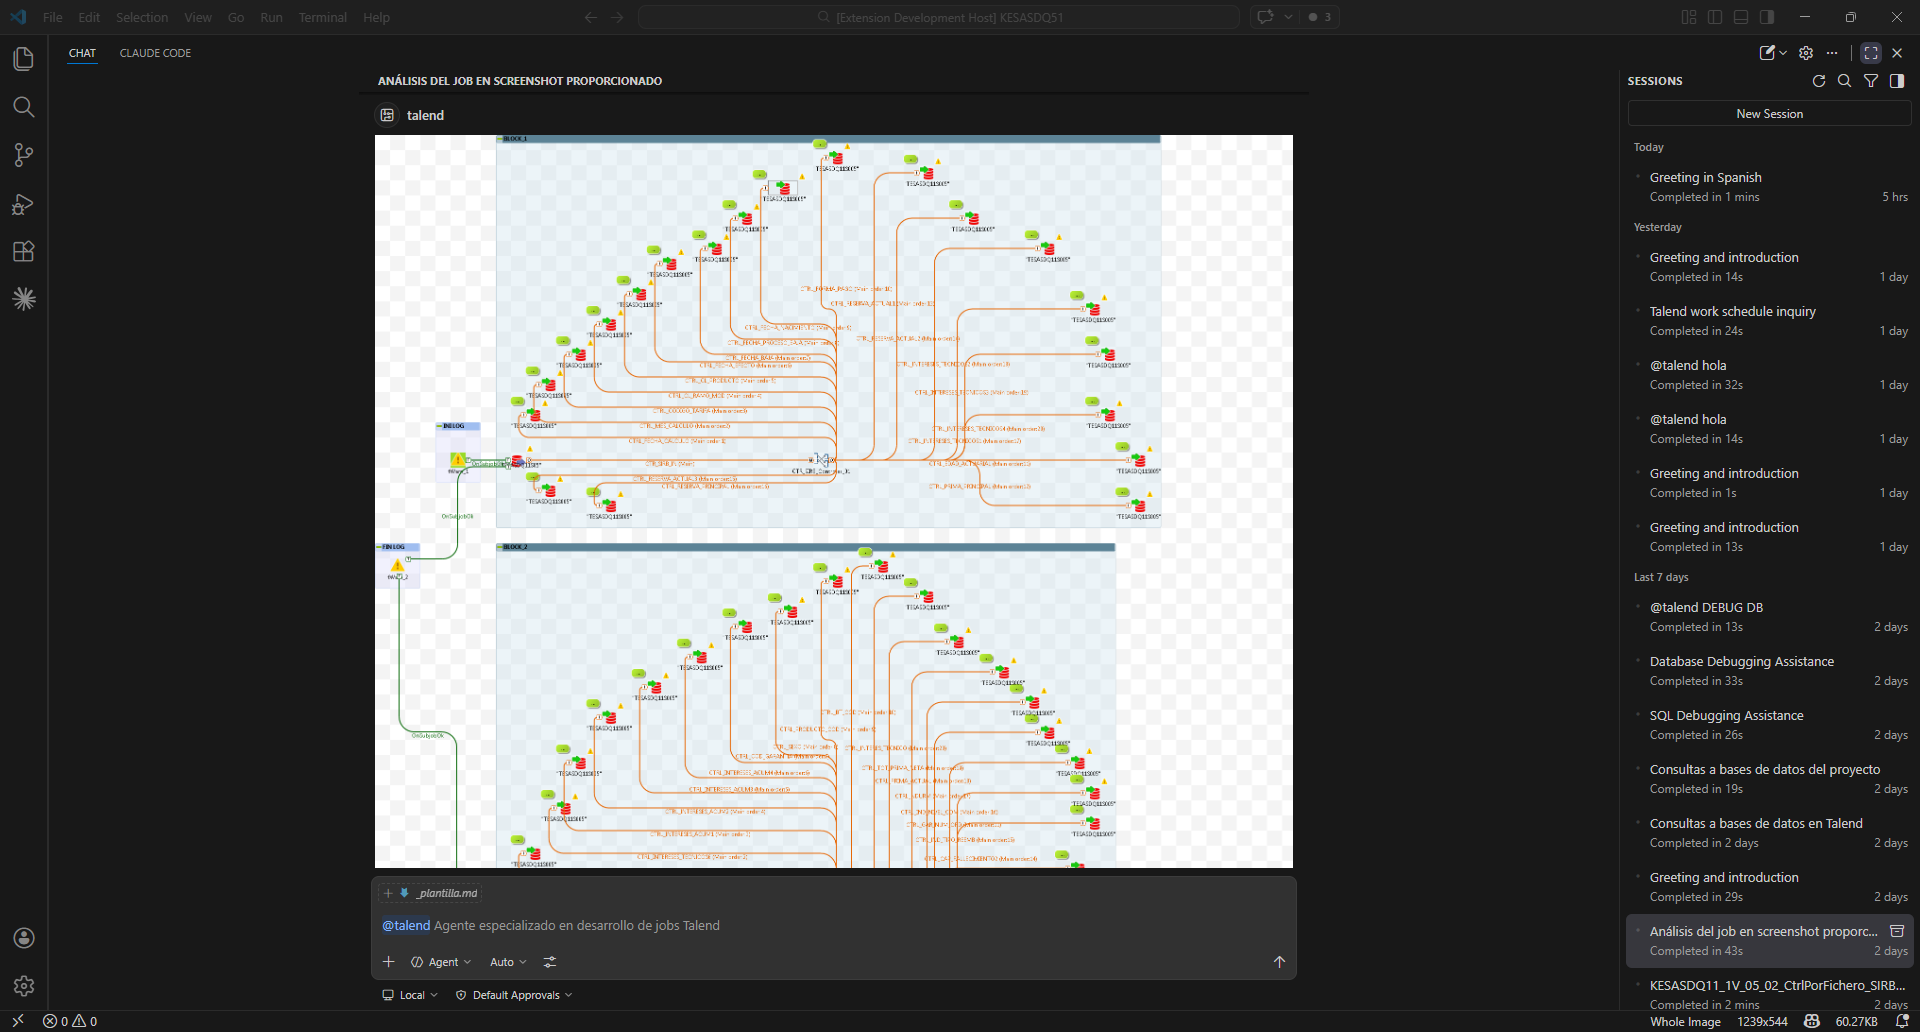The height and width of the screenshot is (1032, 1920).
Task: Open the Greeting in Spanish session
Action: click(x=1769, y=187)
